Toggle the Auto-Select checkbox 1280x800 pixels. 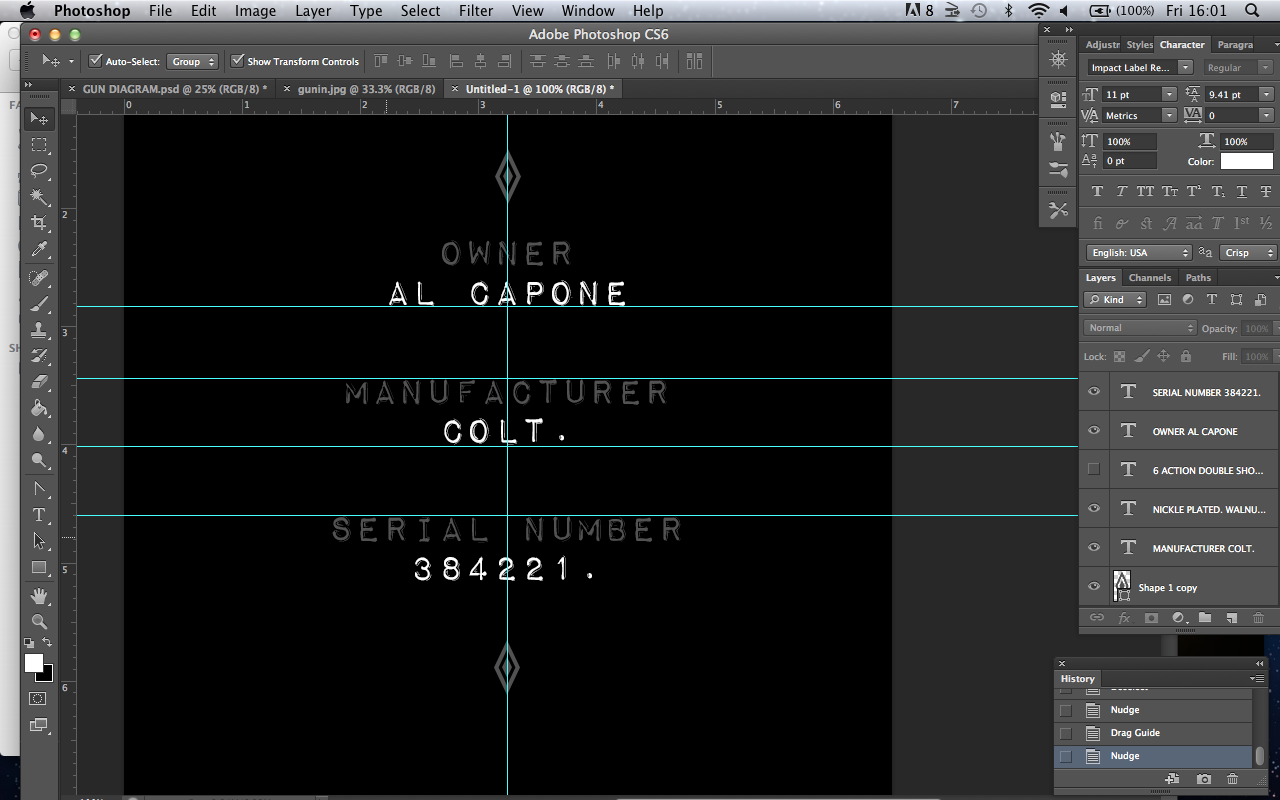tap(95, 61)
